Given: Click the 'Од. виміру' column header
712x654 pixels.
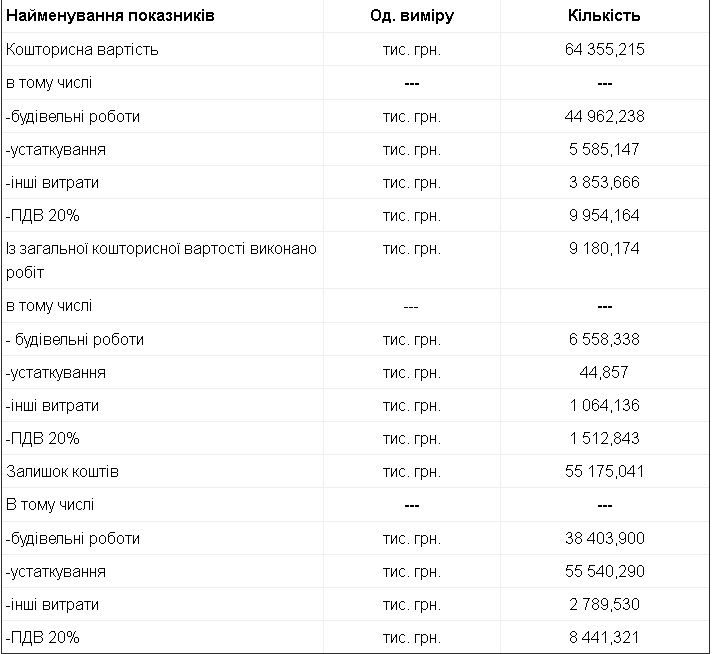Looking at the screenshot, I should 412,16.
